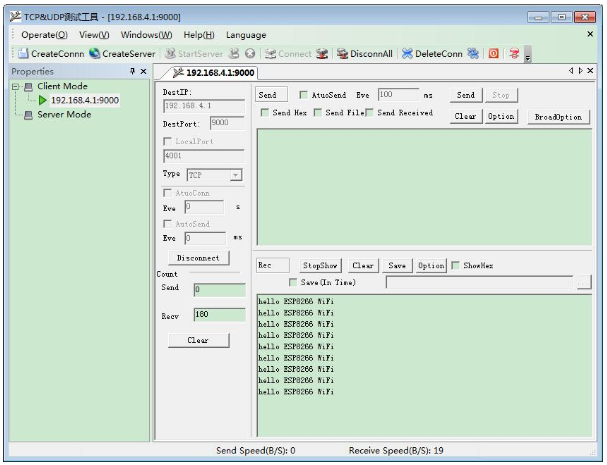Select Server Mode in the tree
The image size is (607, 465).
[64, 115]
